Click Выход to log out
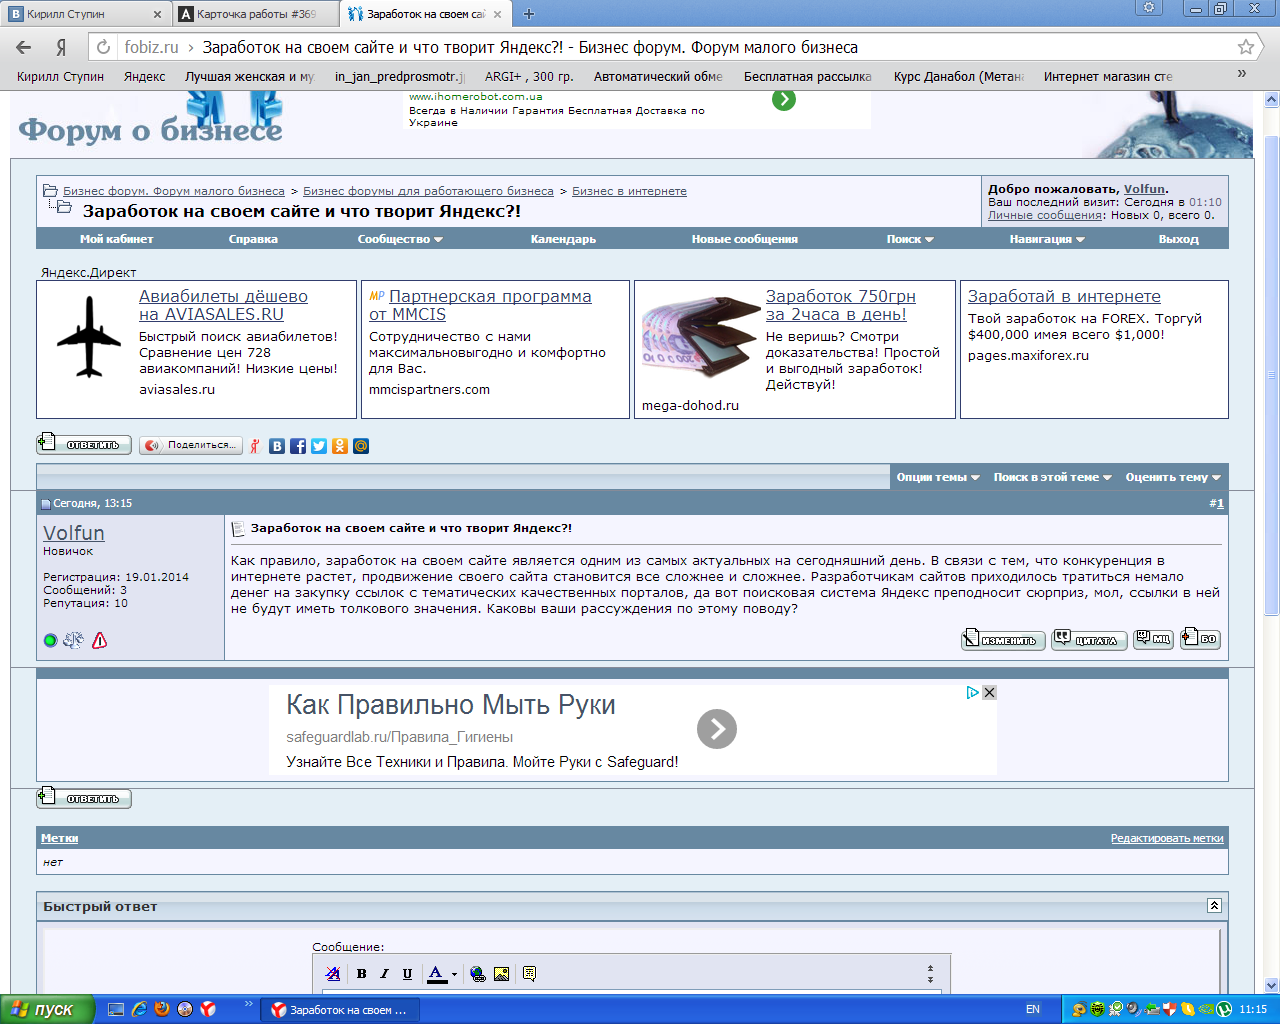Viewport: 1280px width, 1024px height. pyautogui.click(x=1179, y=239)
